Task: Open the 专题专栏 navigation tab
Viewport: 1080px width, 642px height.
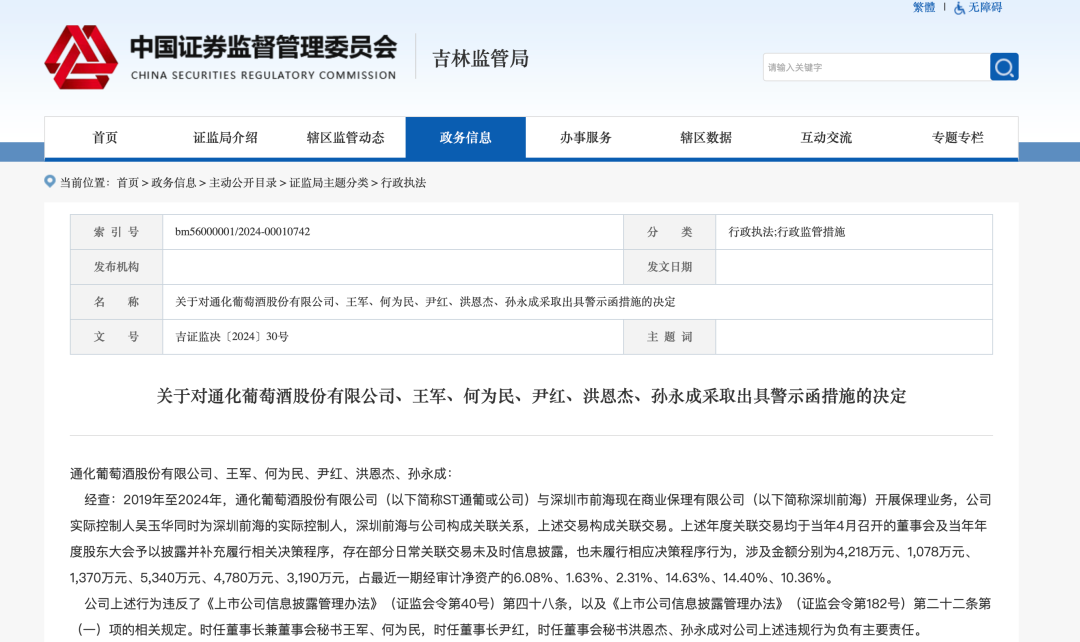Action: (957, 138)
